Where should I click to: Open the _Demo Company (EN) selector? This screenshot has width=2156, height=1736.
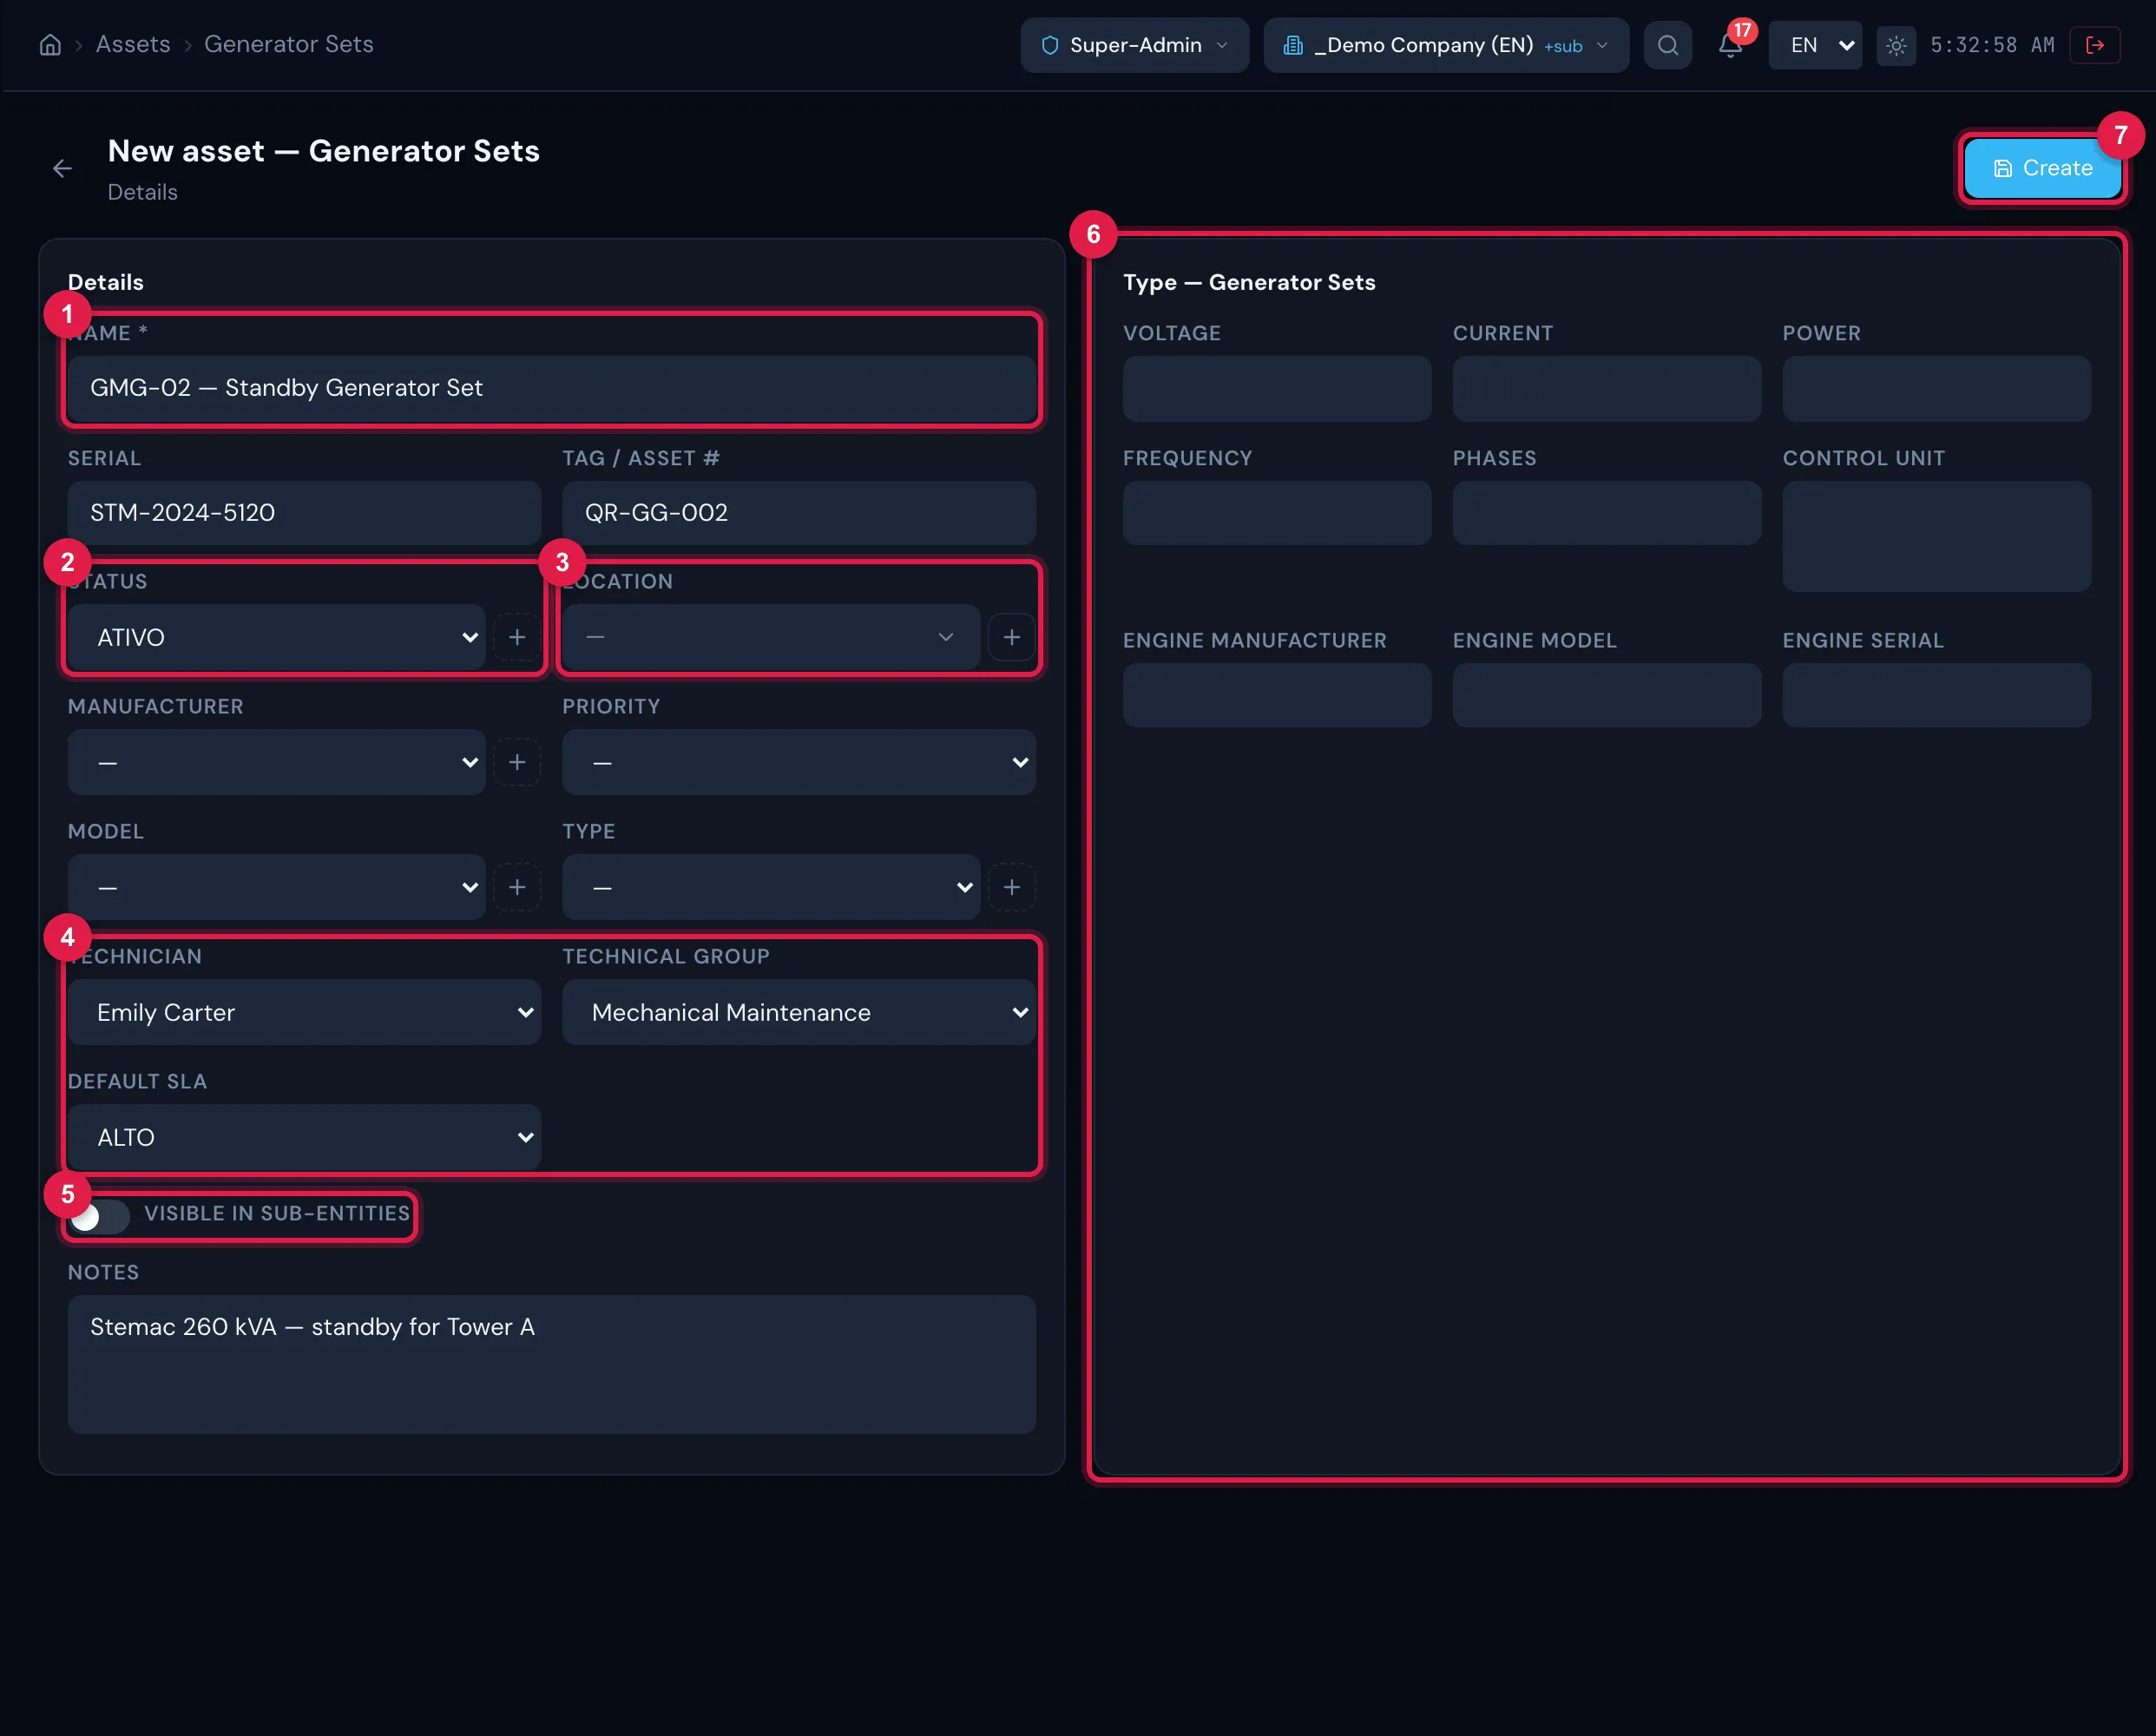point(1446,45)
